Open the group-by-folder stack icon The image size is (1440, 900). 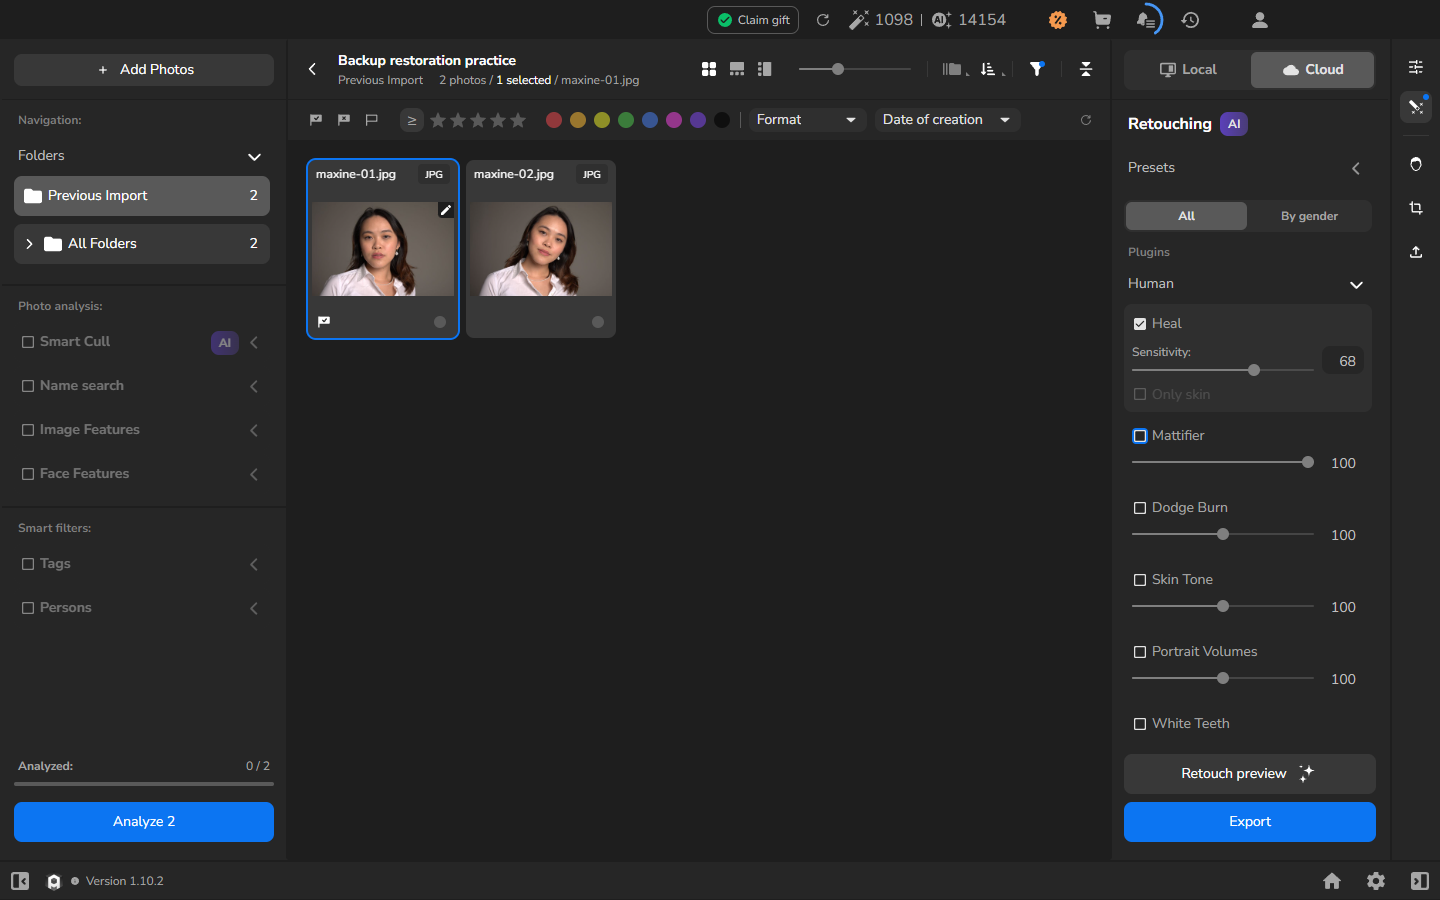953,69
